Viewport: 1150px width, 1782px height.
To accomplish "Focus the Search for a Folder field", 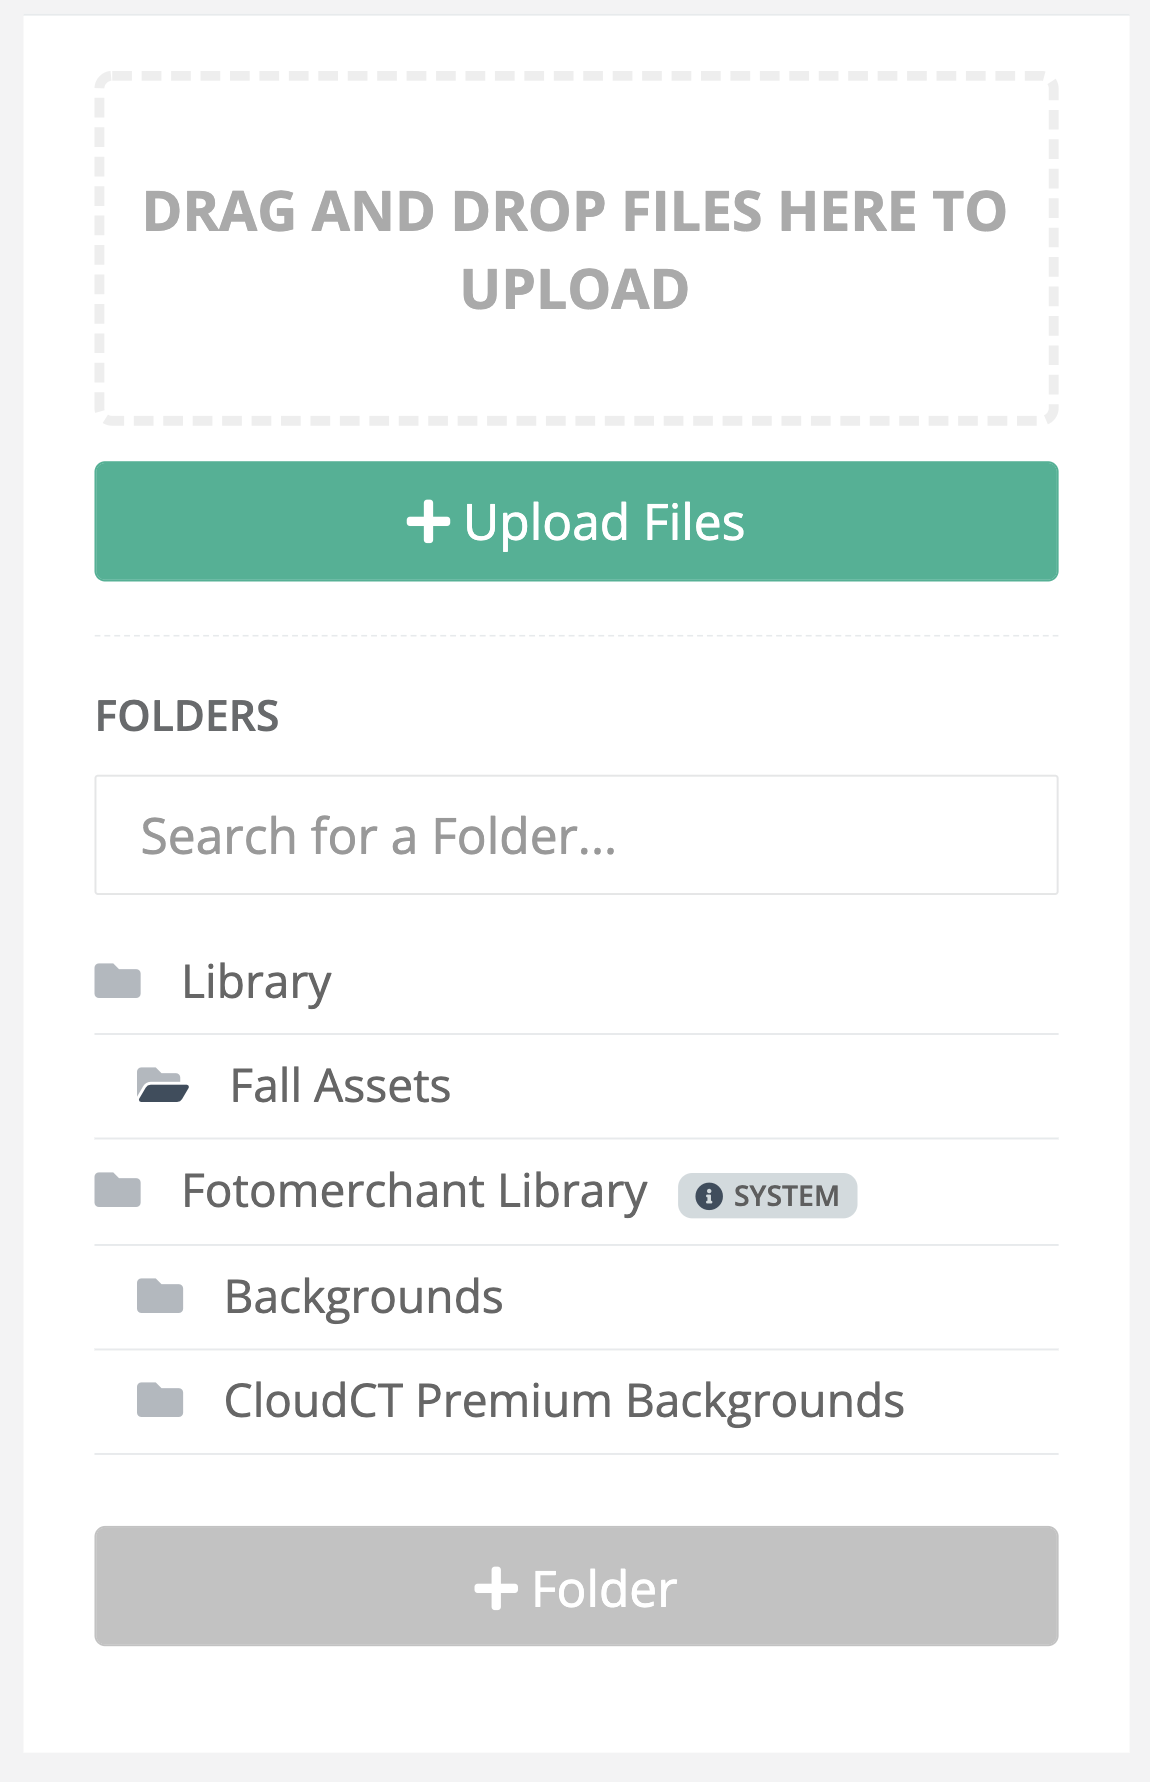I will pyautogui.click(x=576, y=835).
